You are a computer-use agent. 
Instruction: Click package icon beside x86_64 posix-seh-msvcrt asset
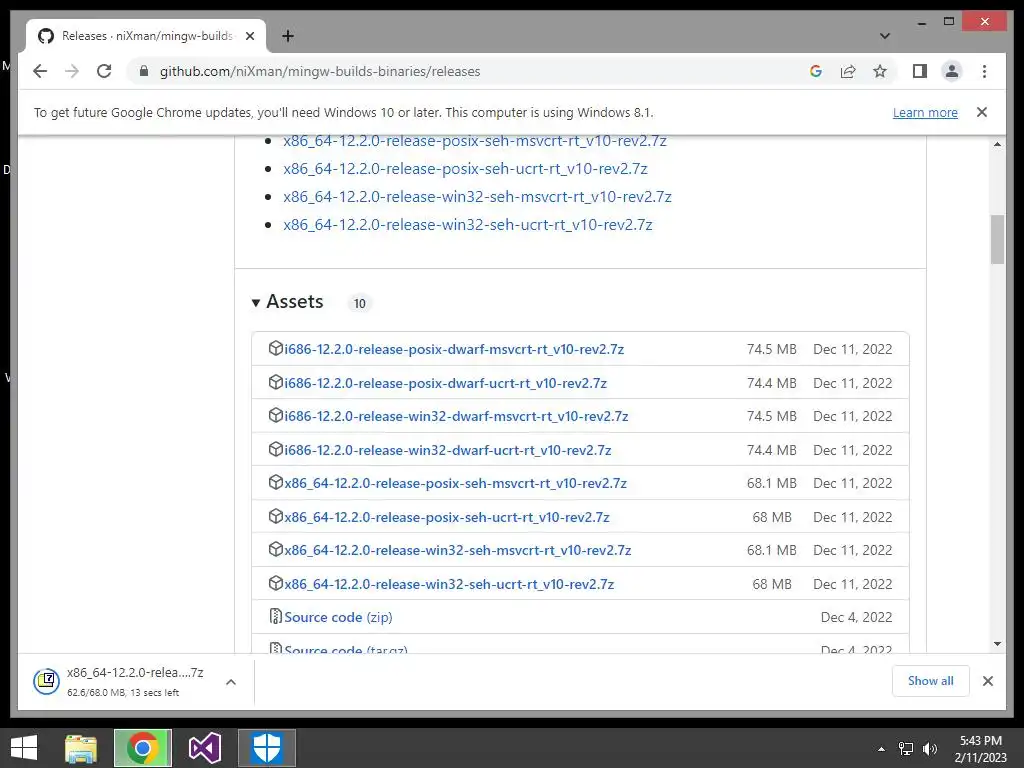(x=276, y=482)
